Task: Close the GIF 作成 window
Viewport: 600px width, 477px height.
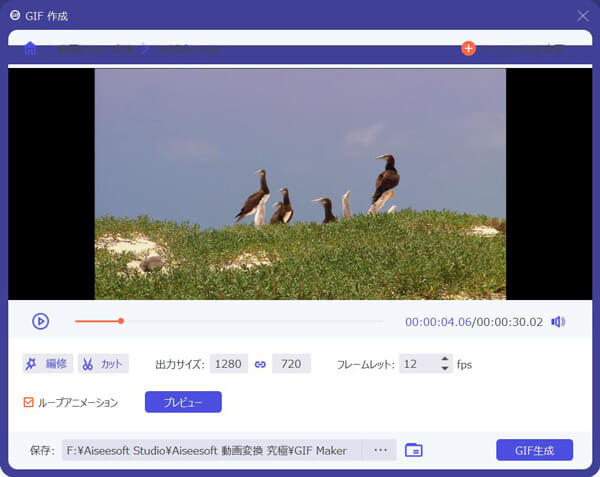Action: [583, 16]
